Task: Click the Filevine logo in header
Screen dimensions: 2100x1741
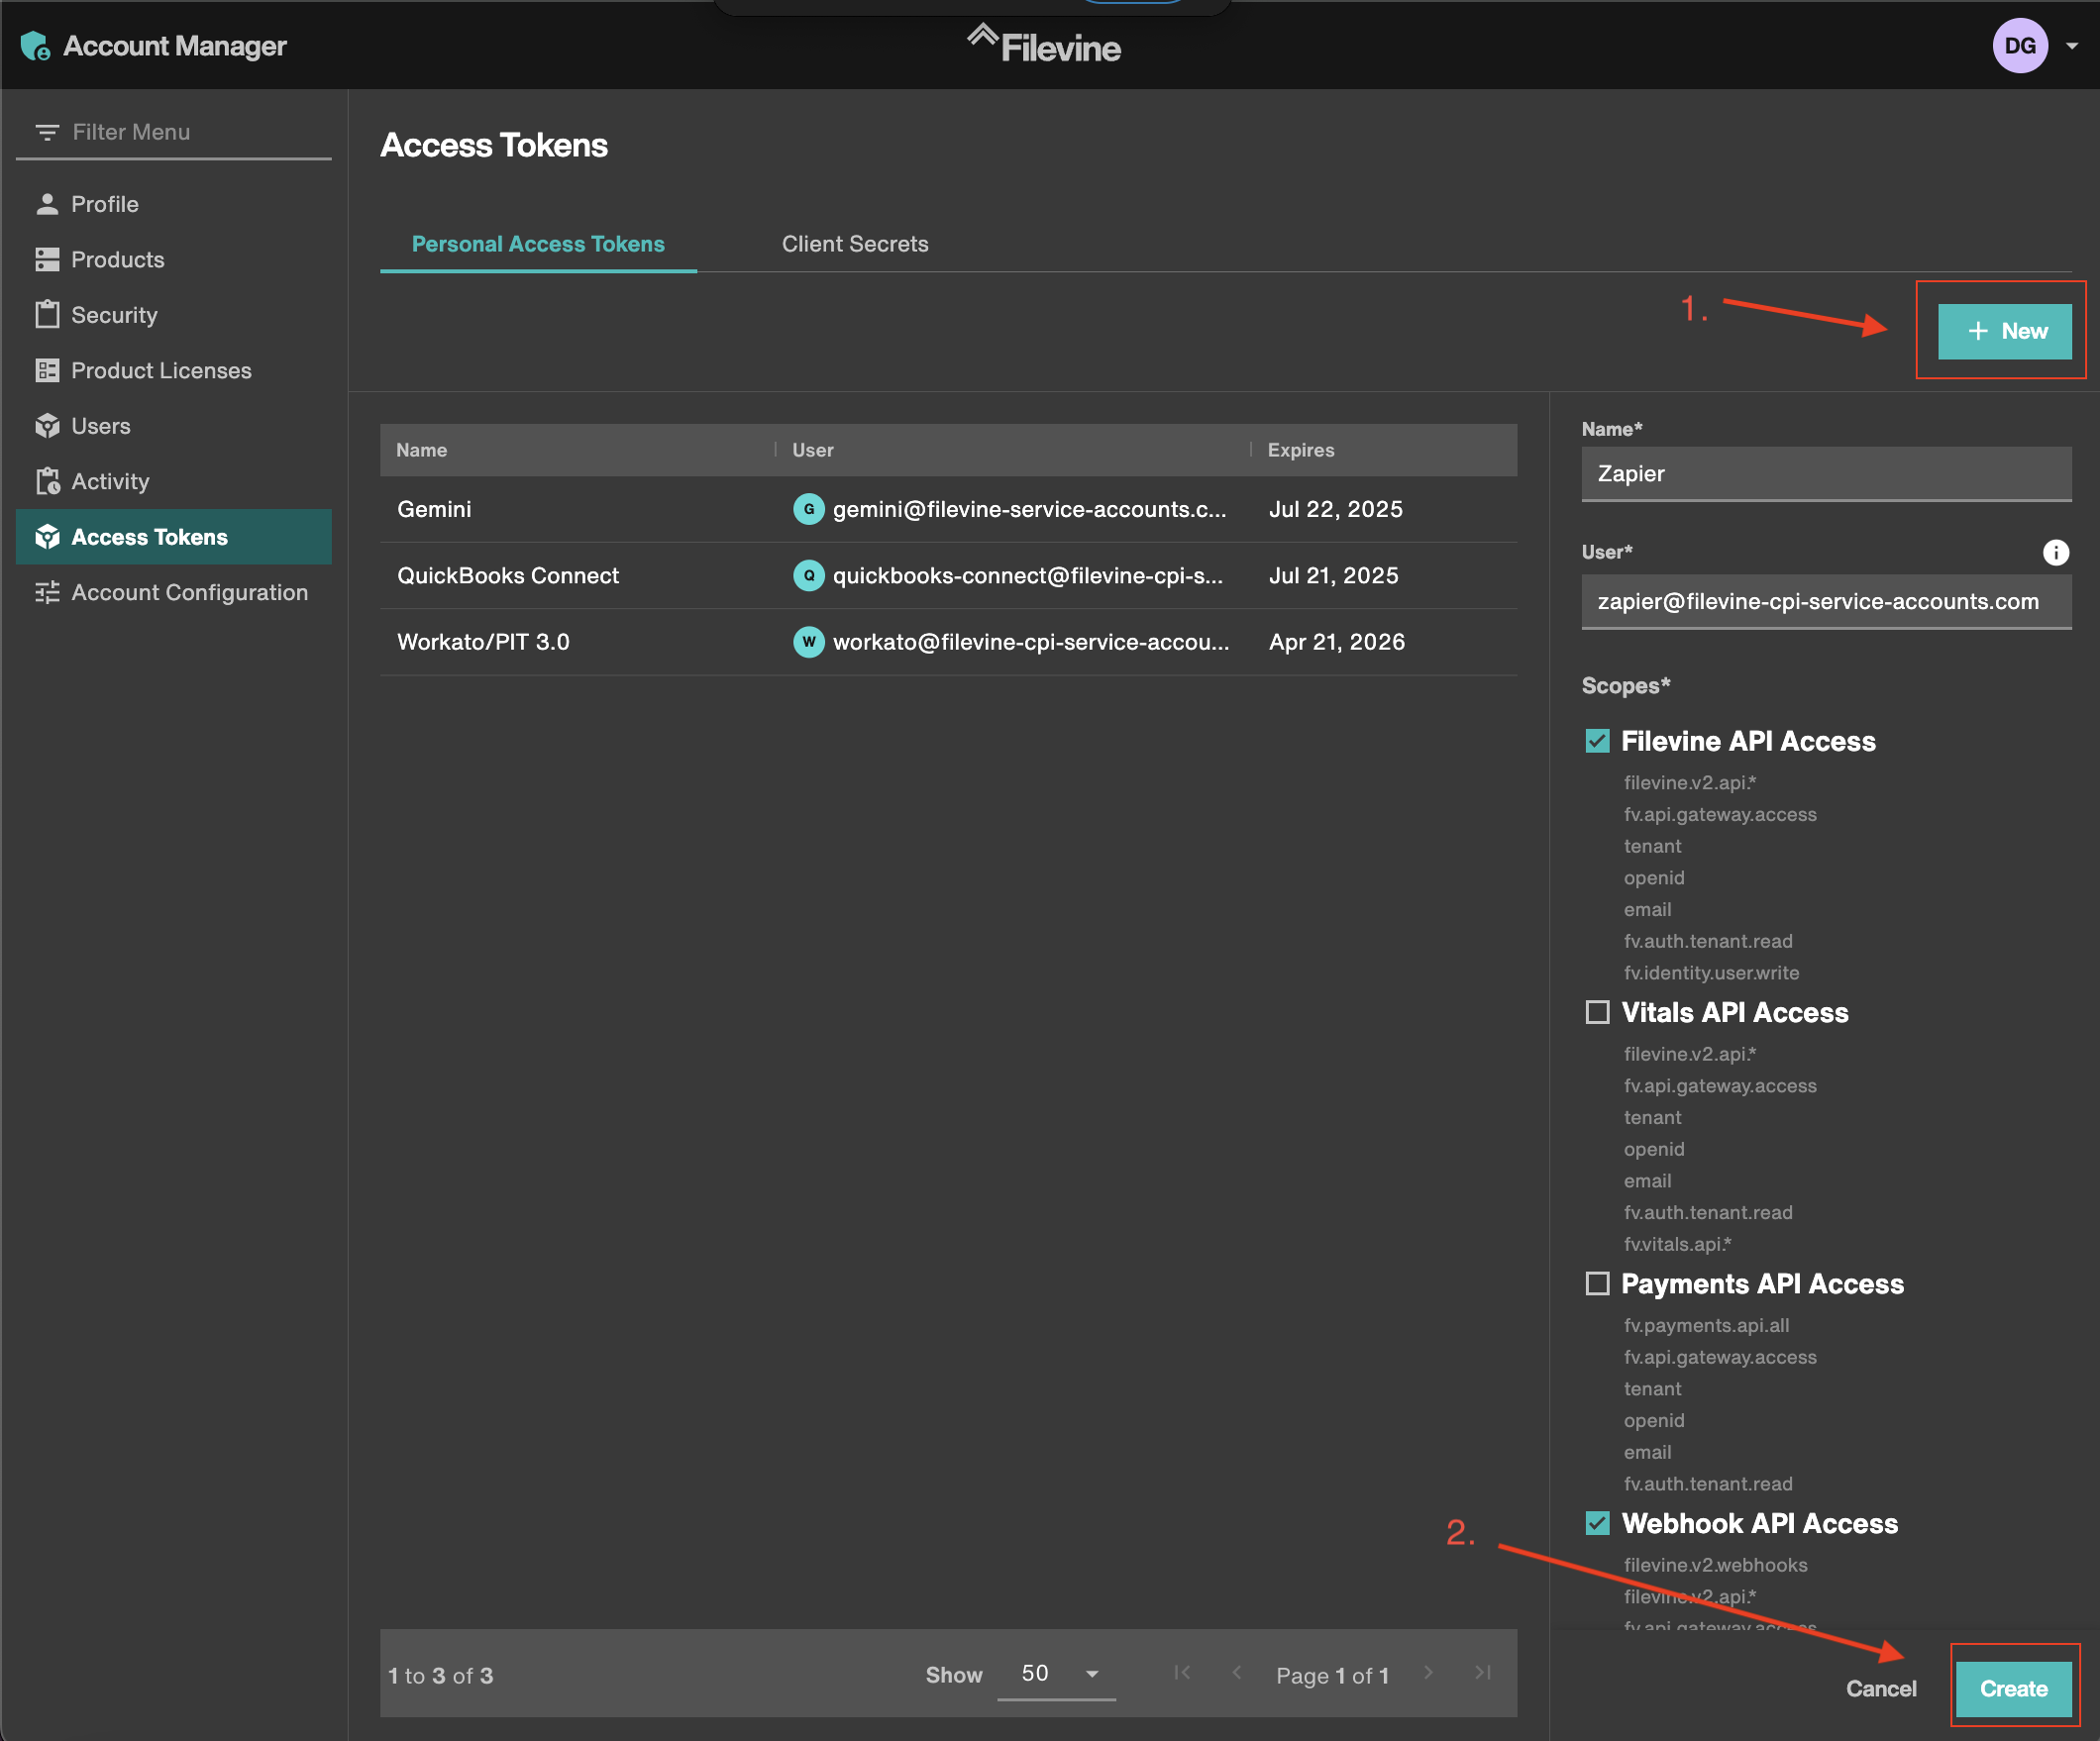Action: click(1044, 45)
